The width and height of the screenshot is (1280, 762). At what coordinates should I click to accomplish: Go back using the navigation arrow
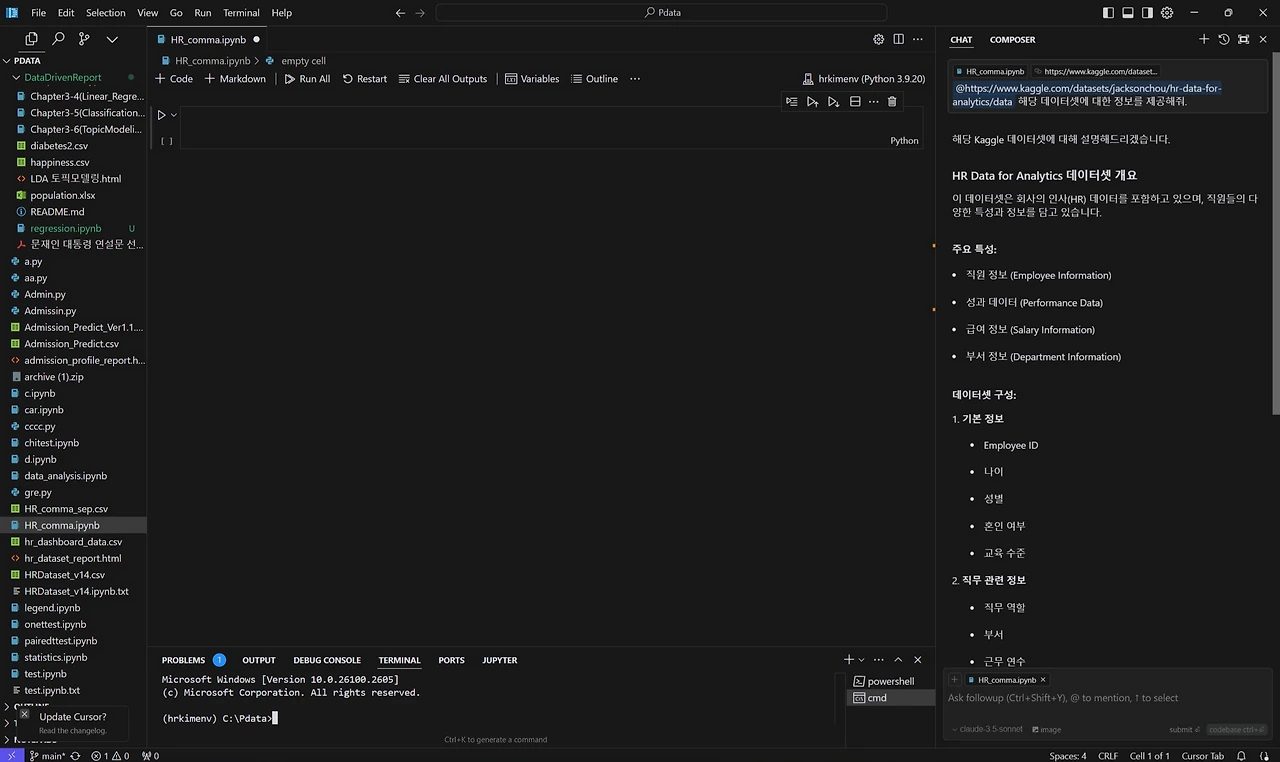click(400, 13)
